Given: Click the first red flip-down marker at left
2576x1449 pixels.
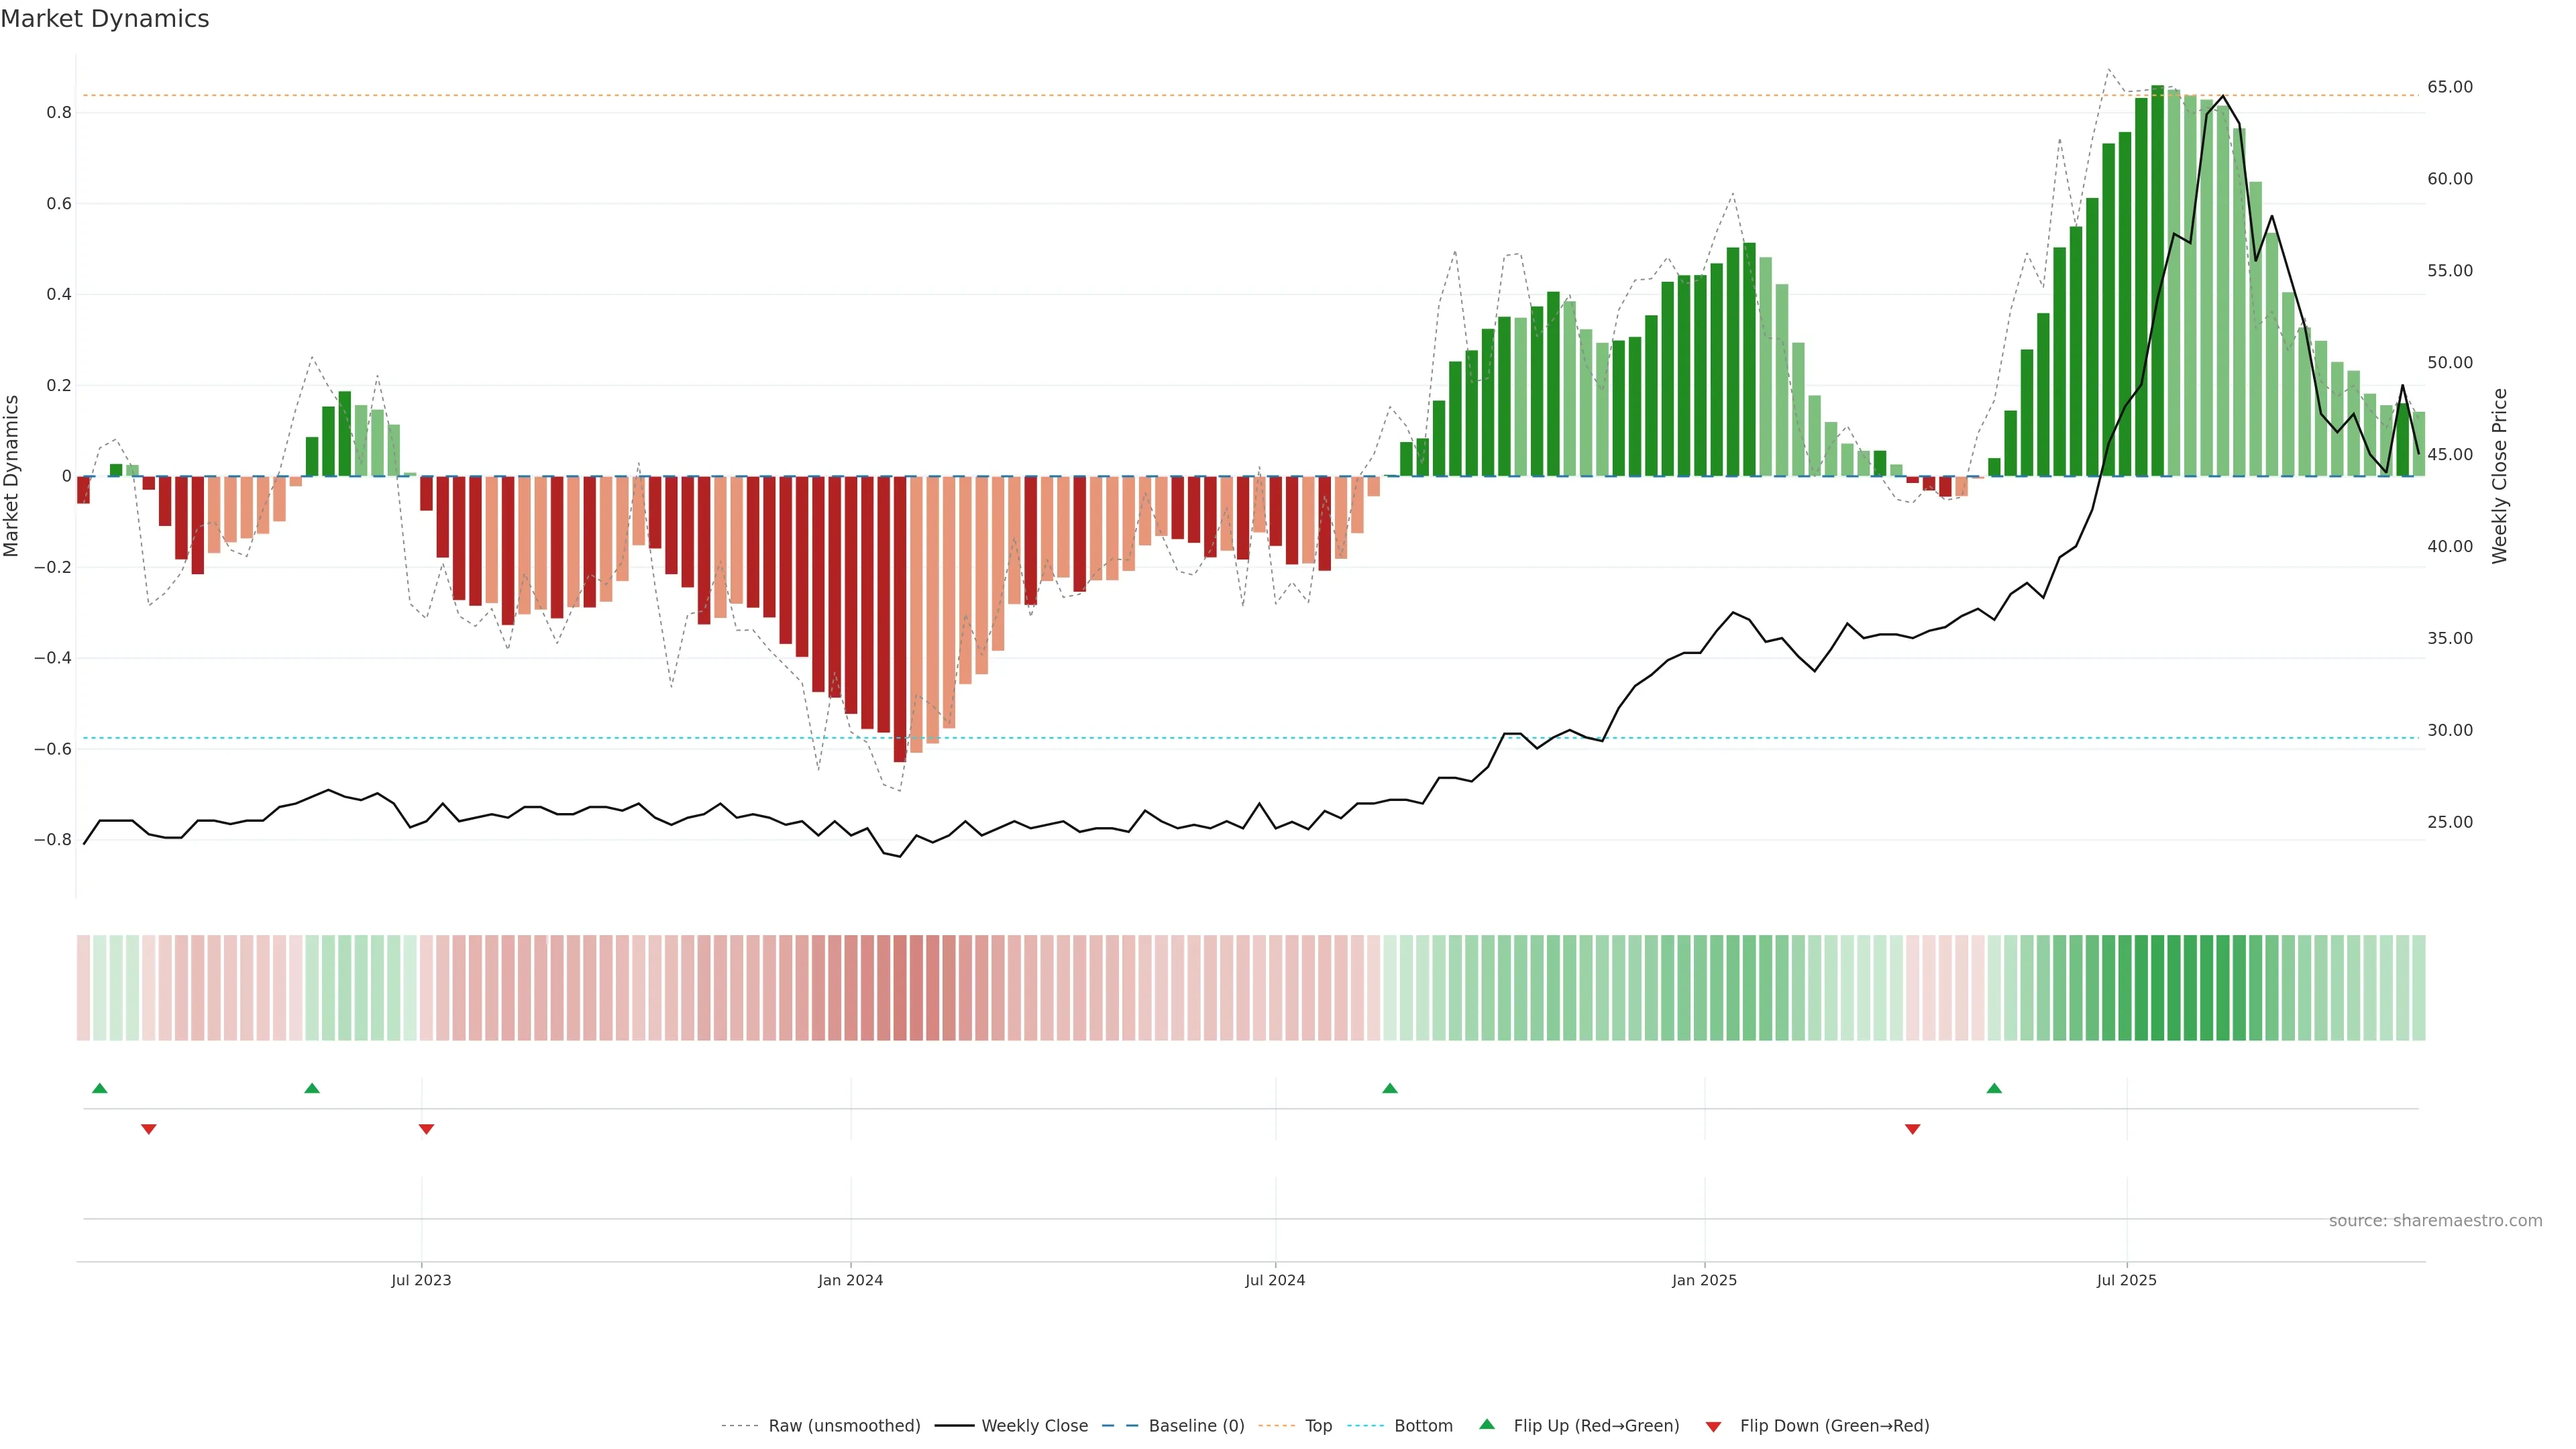Looking at the screenshot, I should pyautogui.click(x=149, y=1129).
